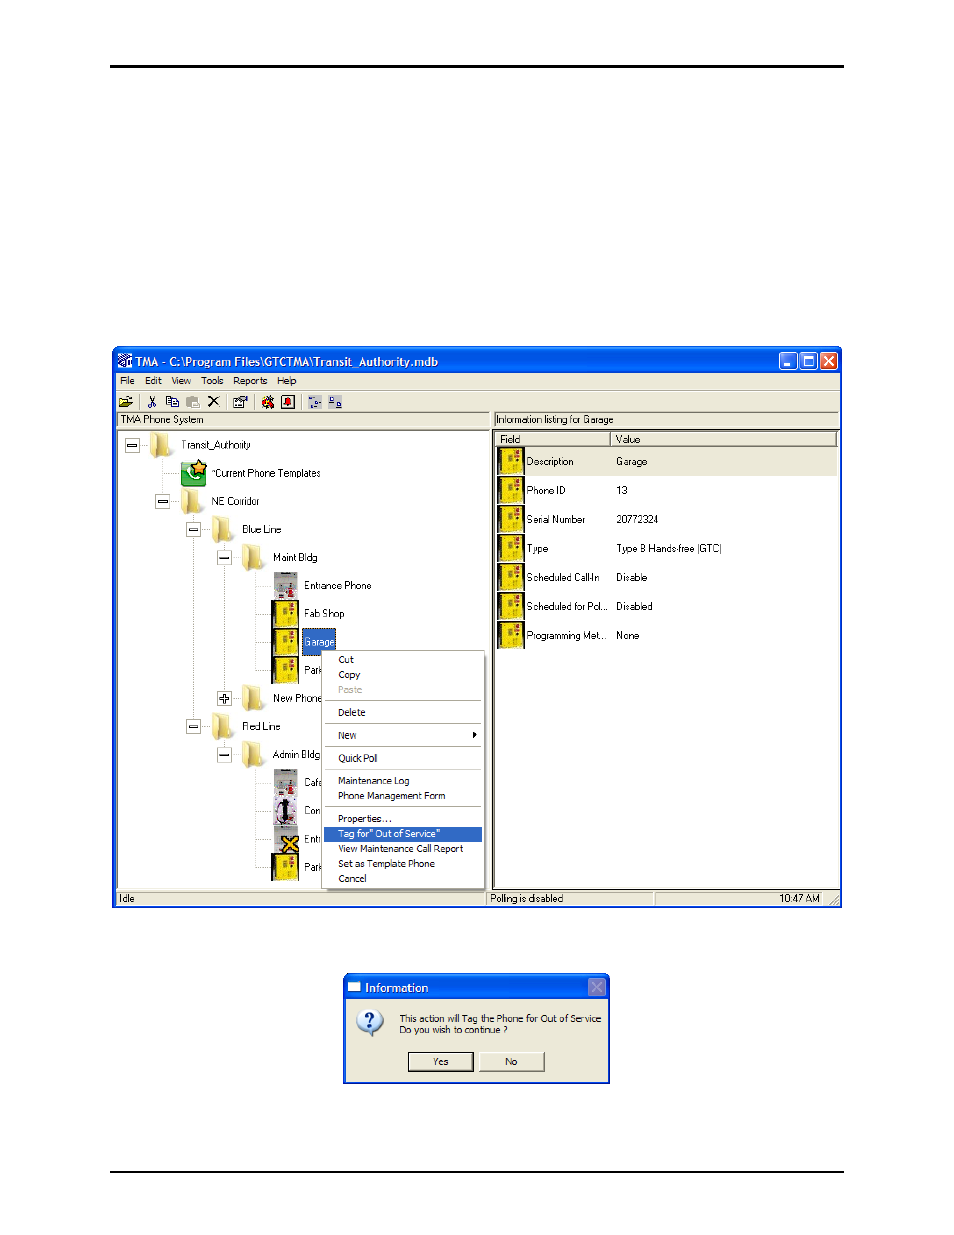Select the Garage tree item
The width and height of the screenshot is (954, 1235).
coord(319,642)
